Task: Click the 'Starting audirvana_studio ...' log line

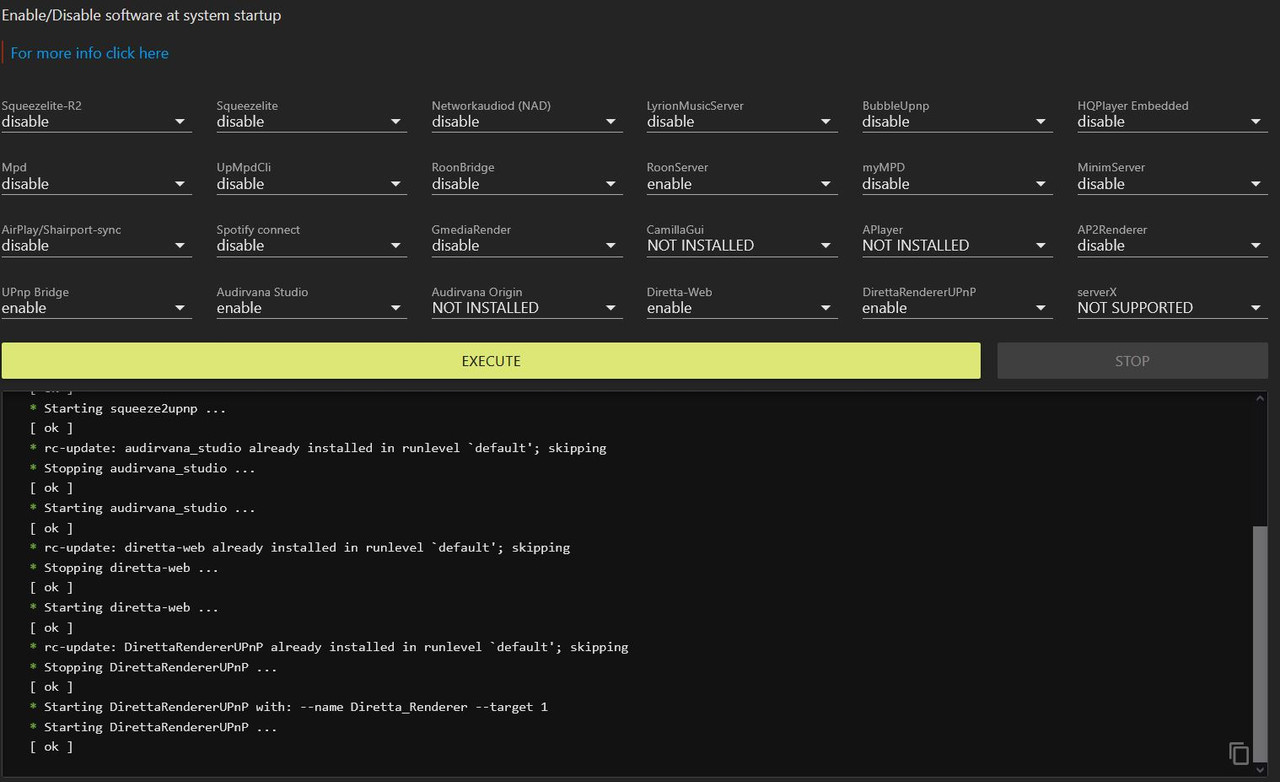Action: point(143,508)
